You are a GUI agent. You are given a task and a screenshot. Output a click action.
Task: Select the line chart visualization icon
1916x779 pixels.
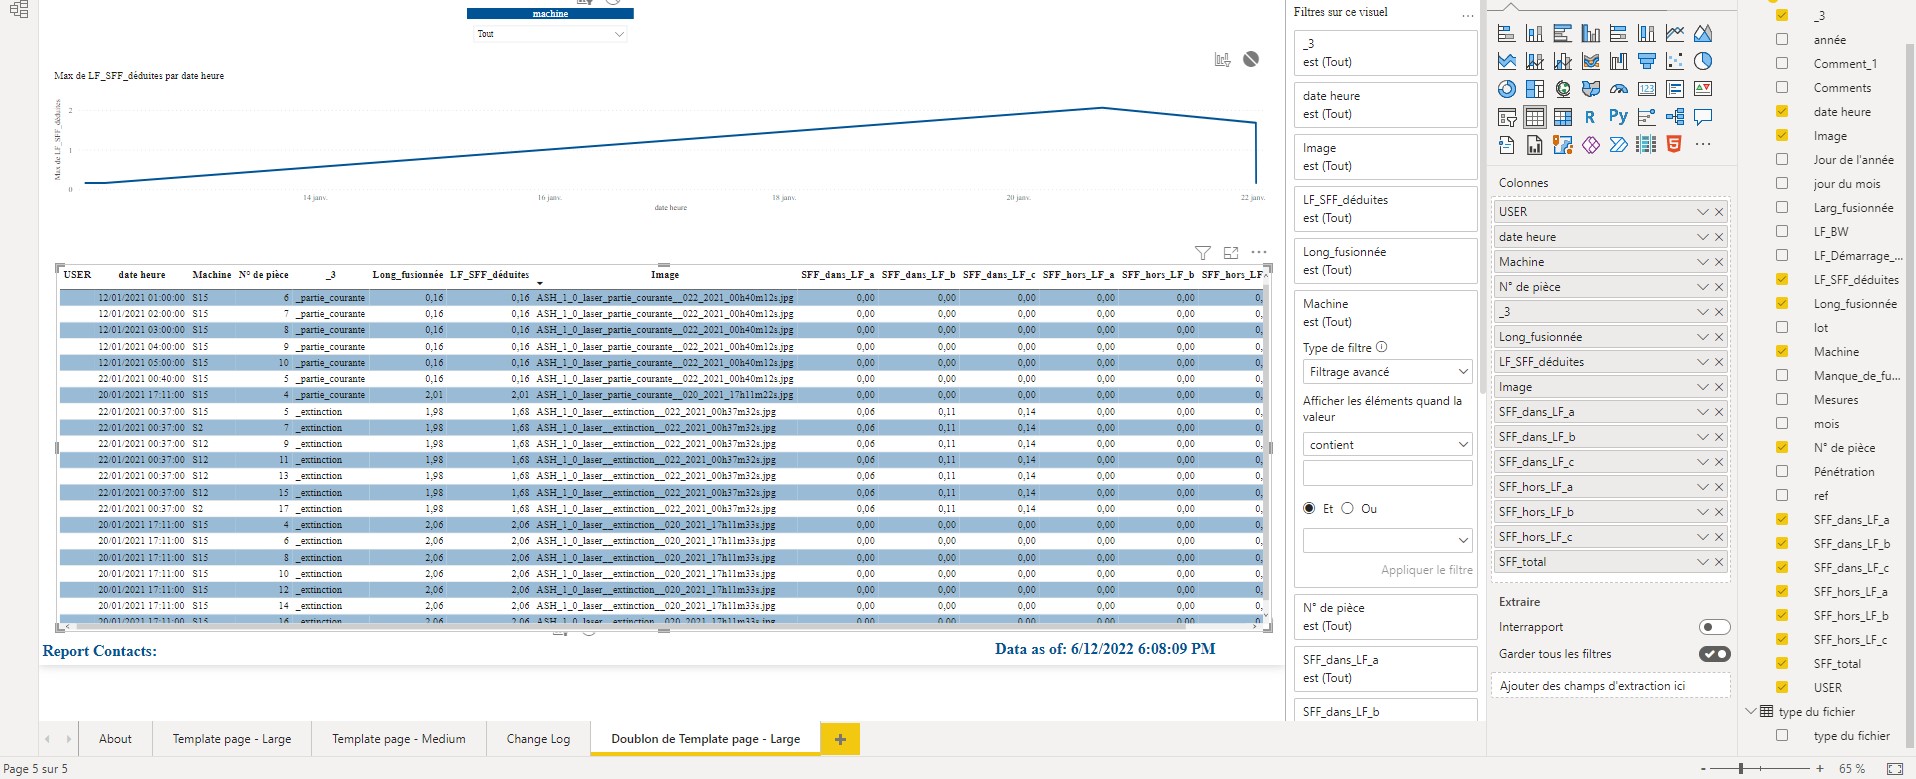[1675, 33]
